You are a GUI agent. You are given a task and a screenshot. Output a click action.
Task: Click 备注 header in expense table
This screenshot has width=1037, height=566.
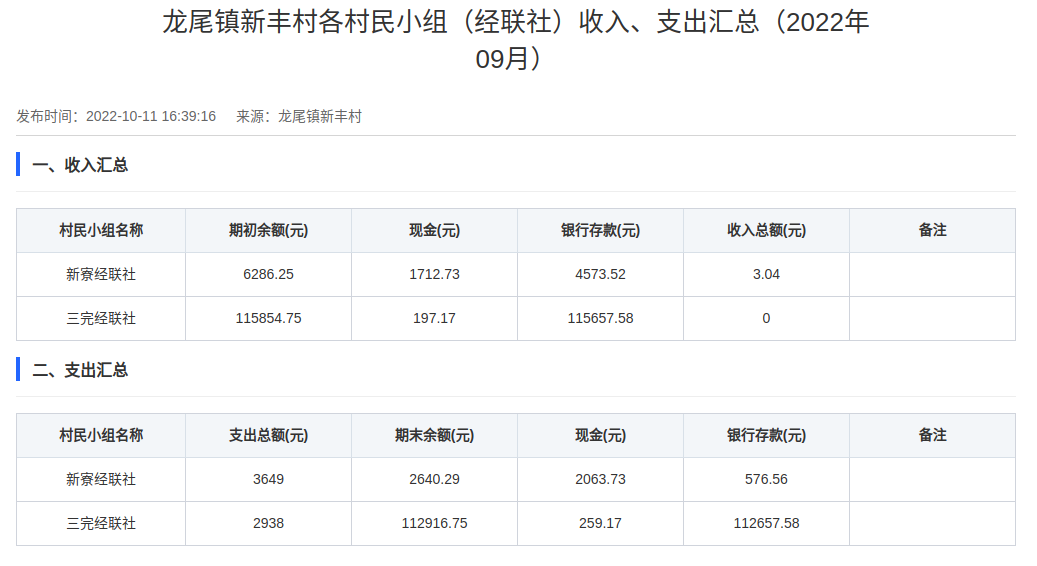933,435
